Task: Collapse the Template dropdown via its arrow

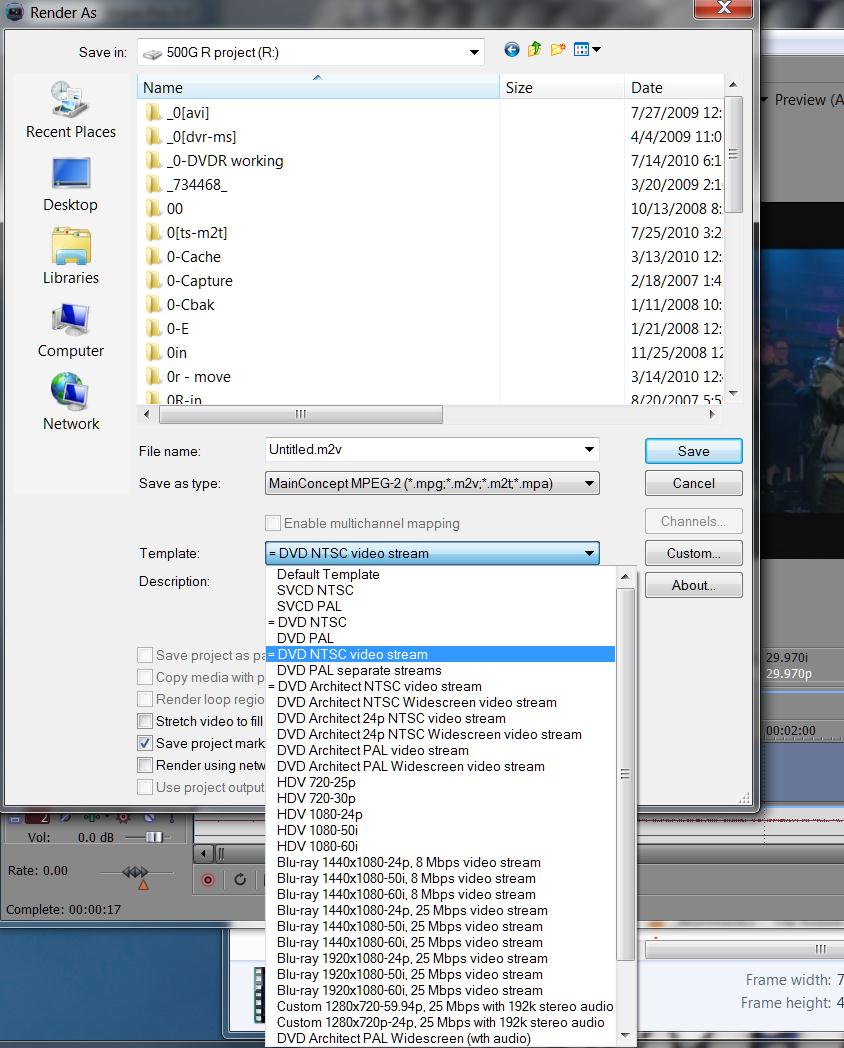Action: pos(589,553)
